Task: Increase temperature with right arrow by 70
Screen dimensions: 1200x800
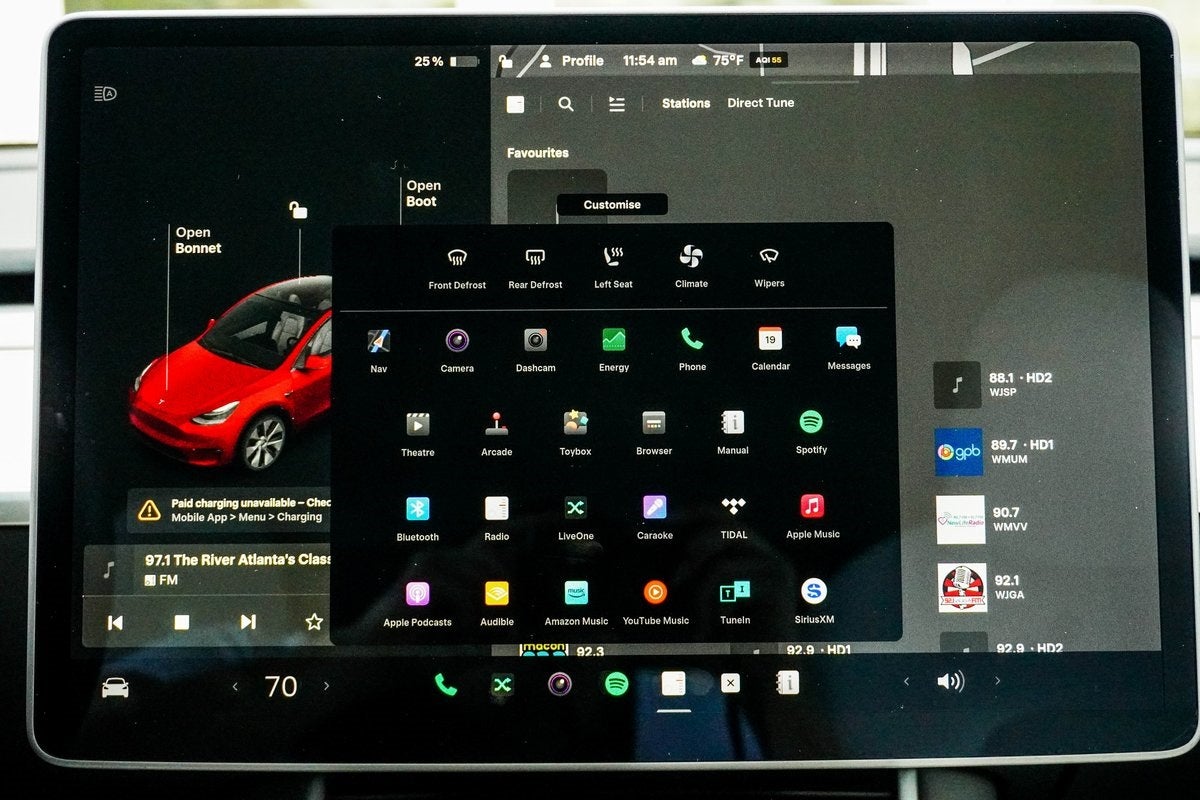Action: tap(326, 686)
